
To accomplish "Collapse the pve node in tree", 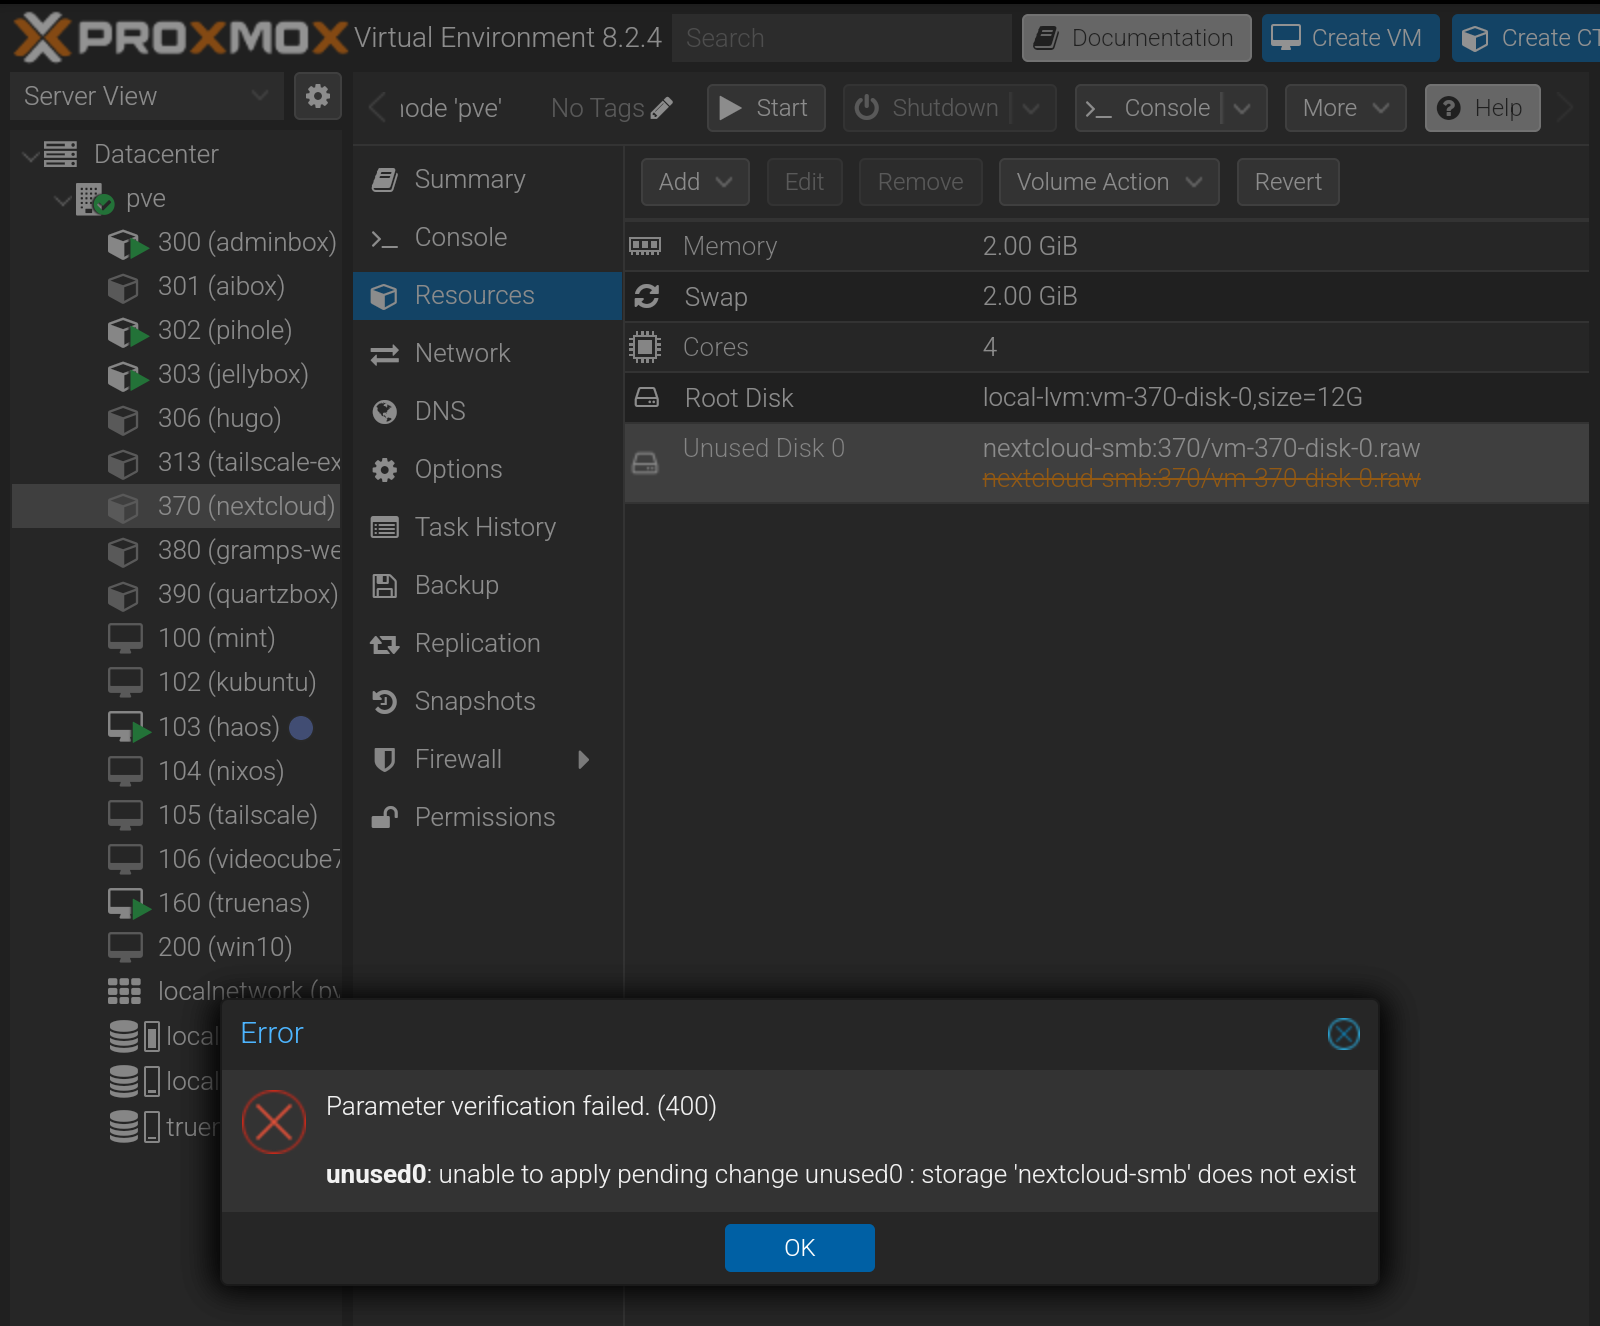I will point(63,200).
